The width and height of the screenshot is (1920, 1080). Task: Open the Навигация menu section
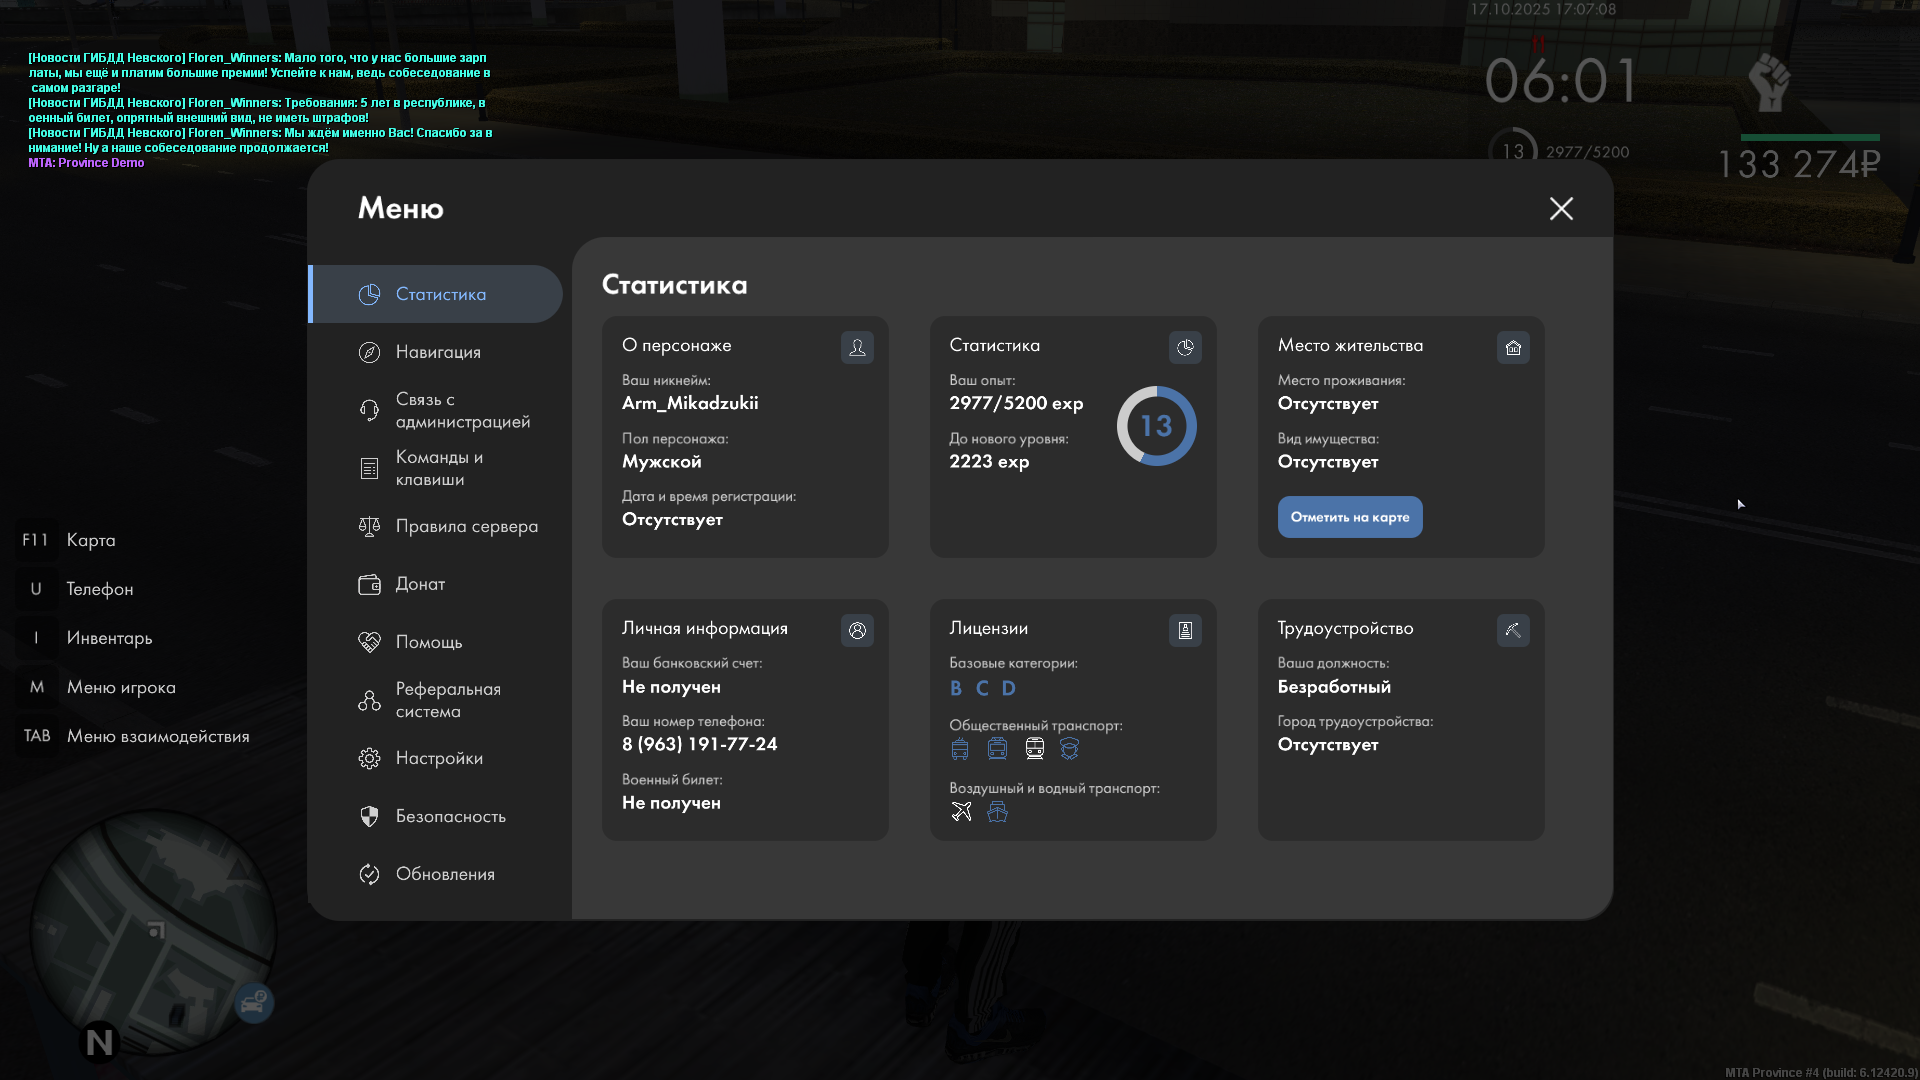pyautogui.click(x=438, y=352)
